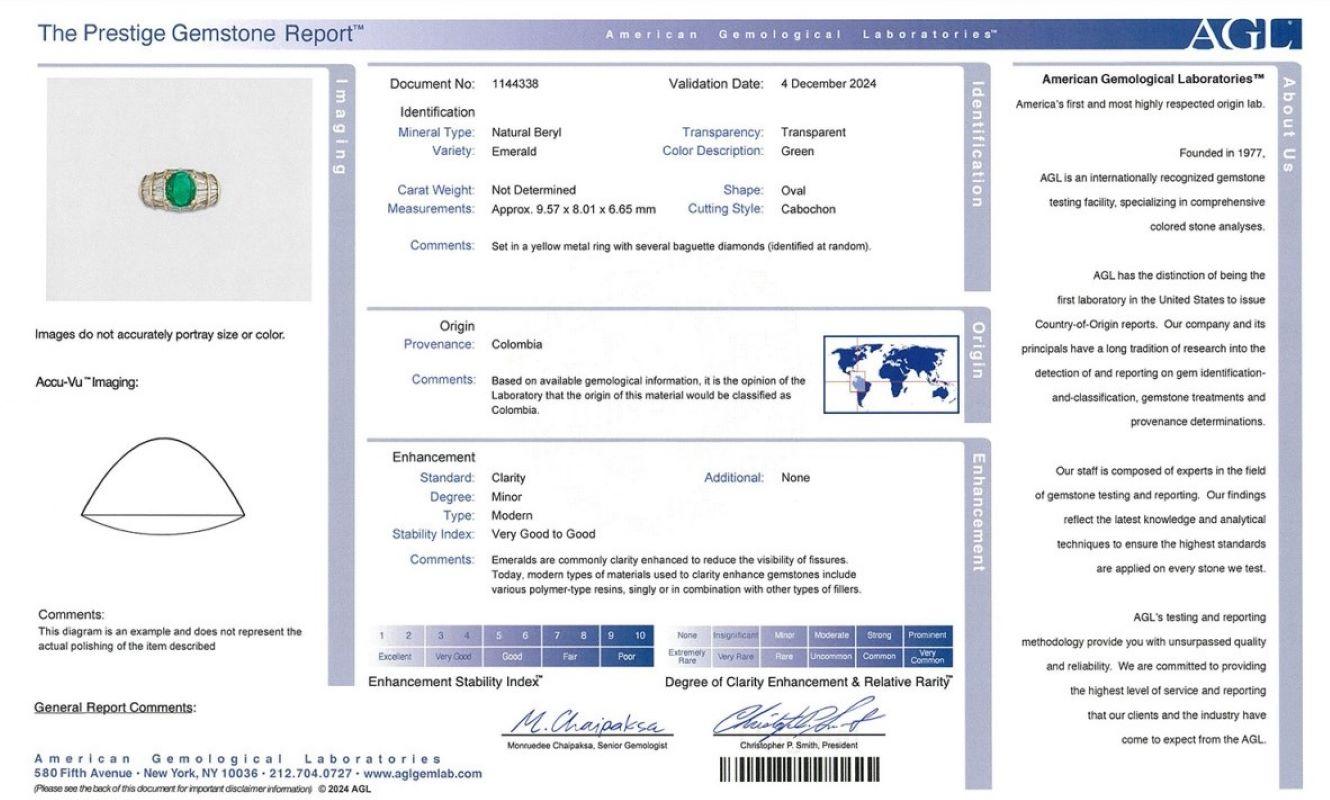1330x800 pixels.
Task: Click 'Enhancement Stability Index' caption
Action: 455,682
